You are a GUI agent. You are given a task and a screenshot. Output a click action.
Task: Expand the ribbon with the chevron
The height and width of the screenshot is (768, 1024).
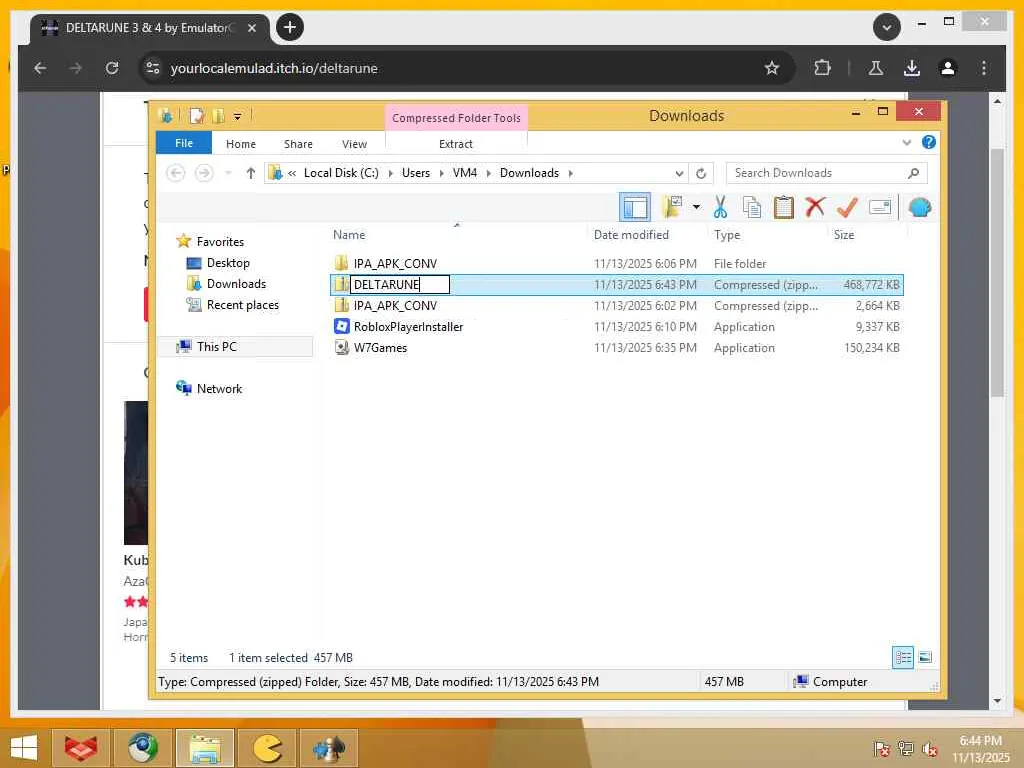coord(906,142)
